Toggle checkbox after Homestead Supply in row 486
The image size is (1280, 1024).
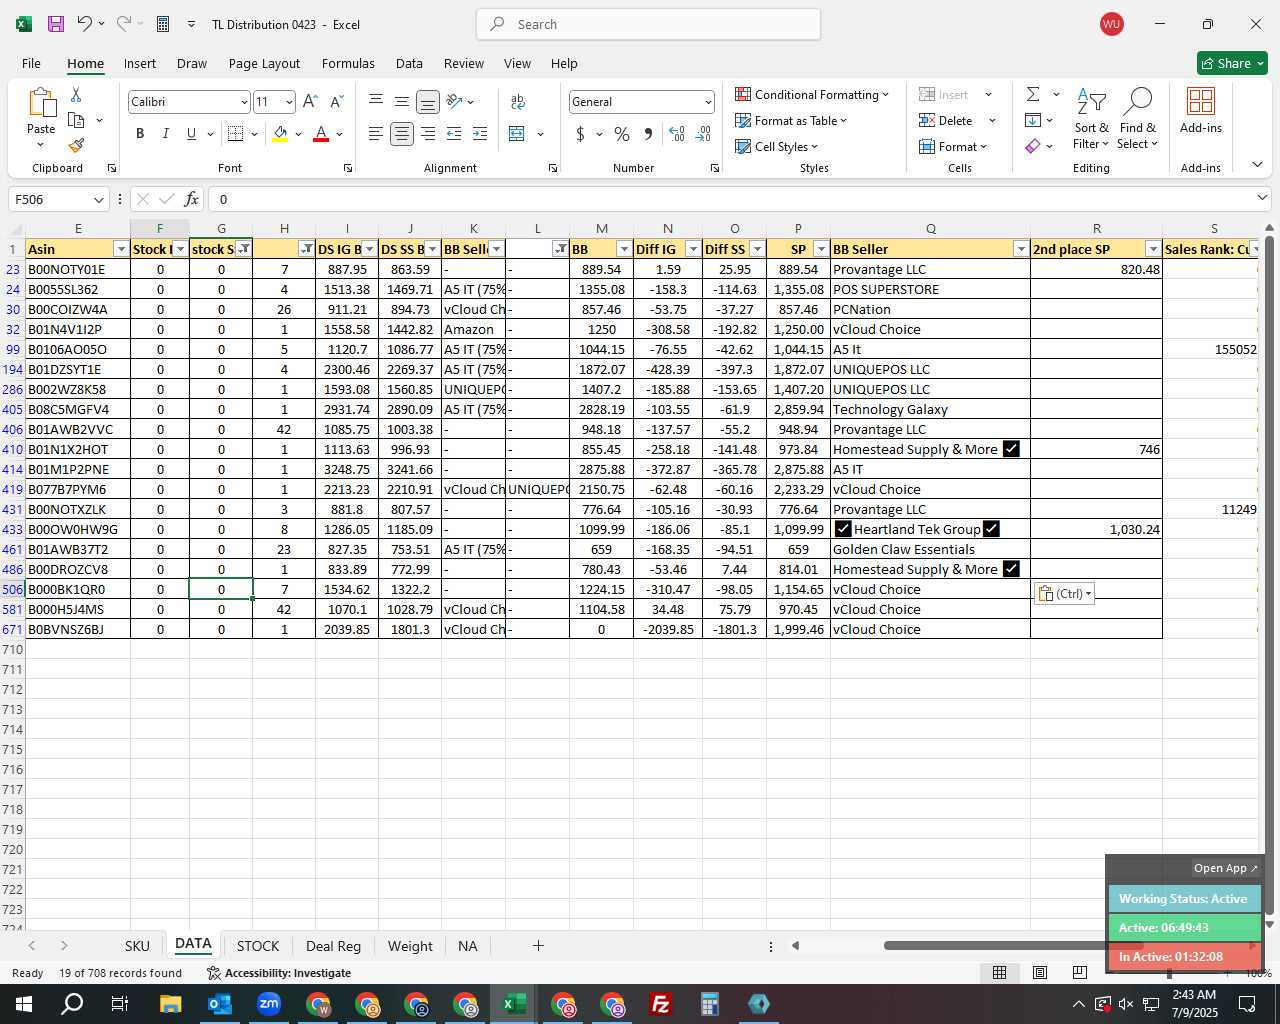point(1011,569)
